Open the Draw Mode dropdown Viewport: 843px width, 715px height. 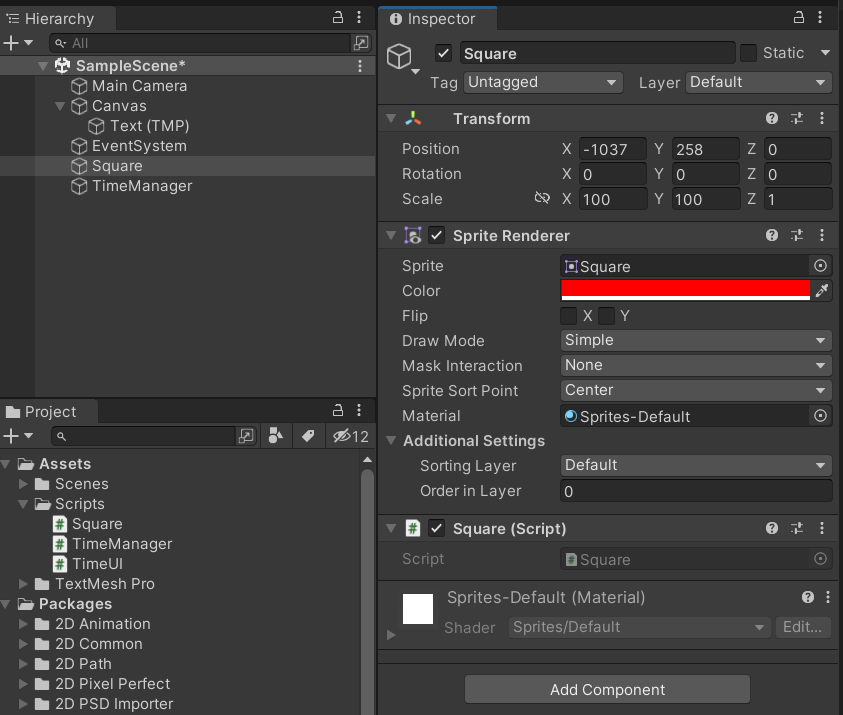pos(696,341)
